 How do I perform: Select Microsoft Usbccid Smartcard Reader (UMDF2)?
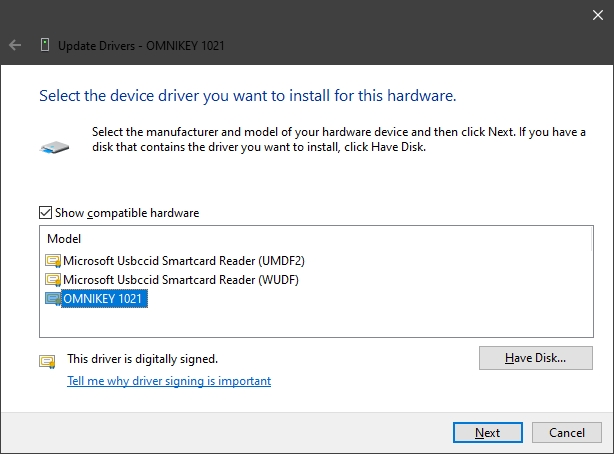184,261
